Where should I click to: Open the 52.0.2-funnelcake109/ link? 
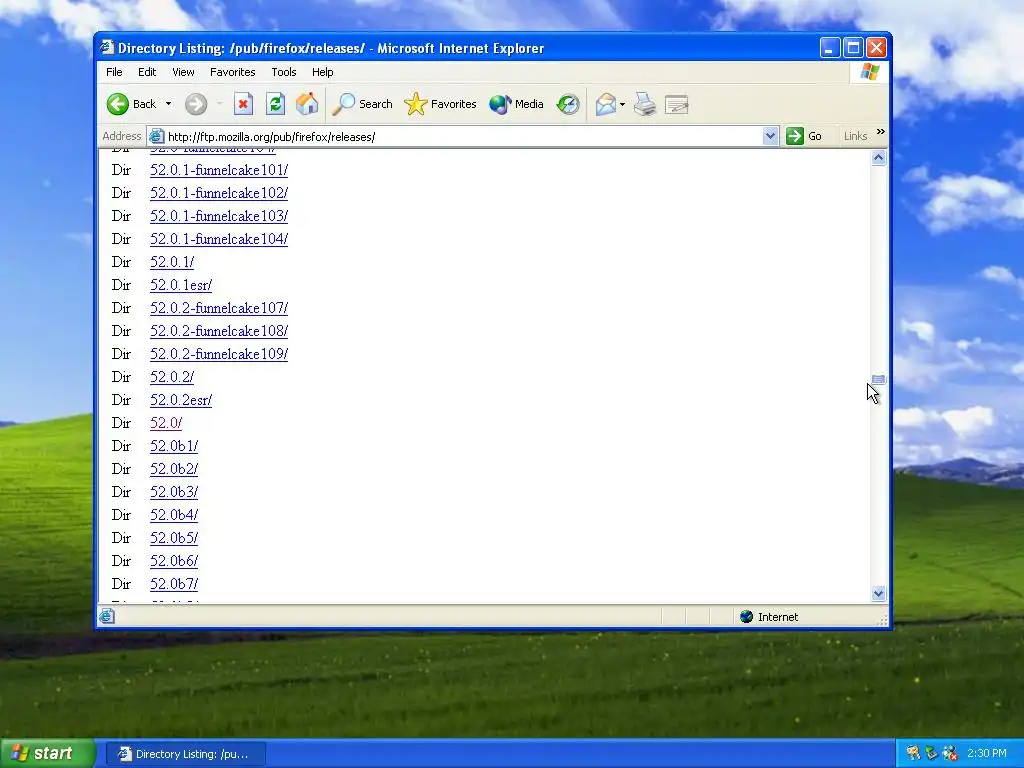[x=219, y=354]
